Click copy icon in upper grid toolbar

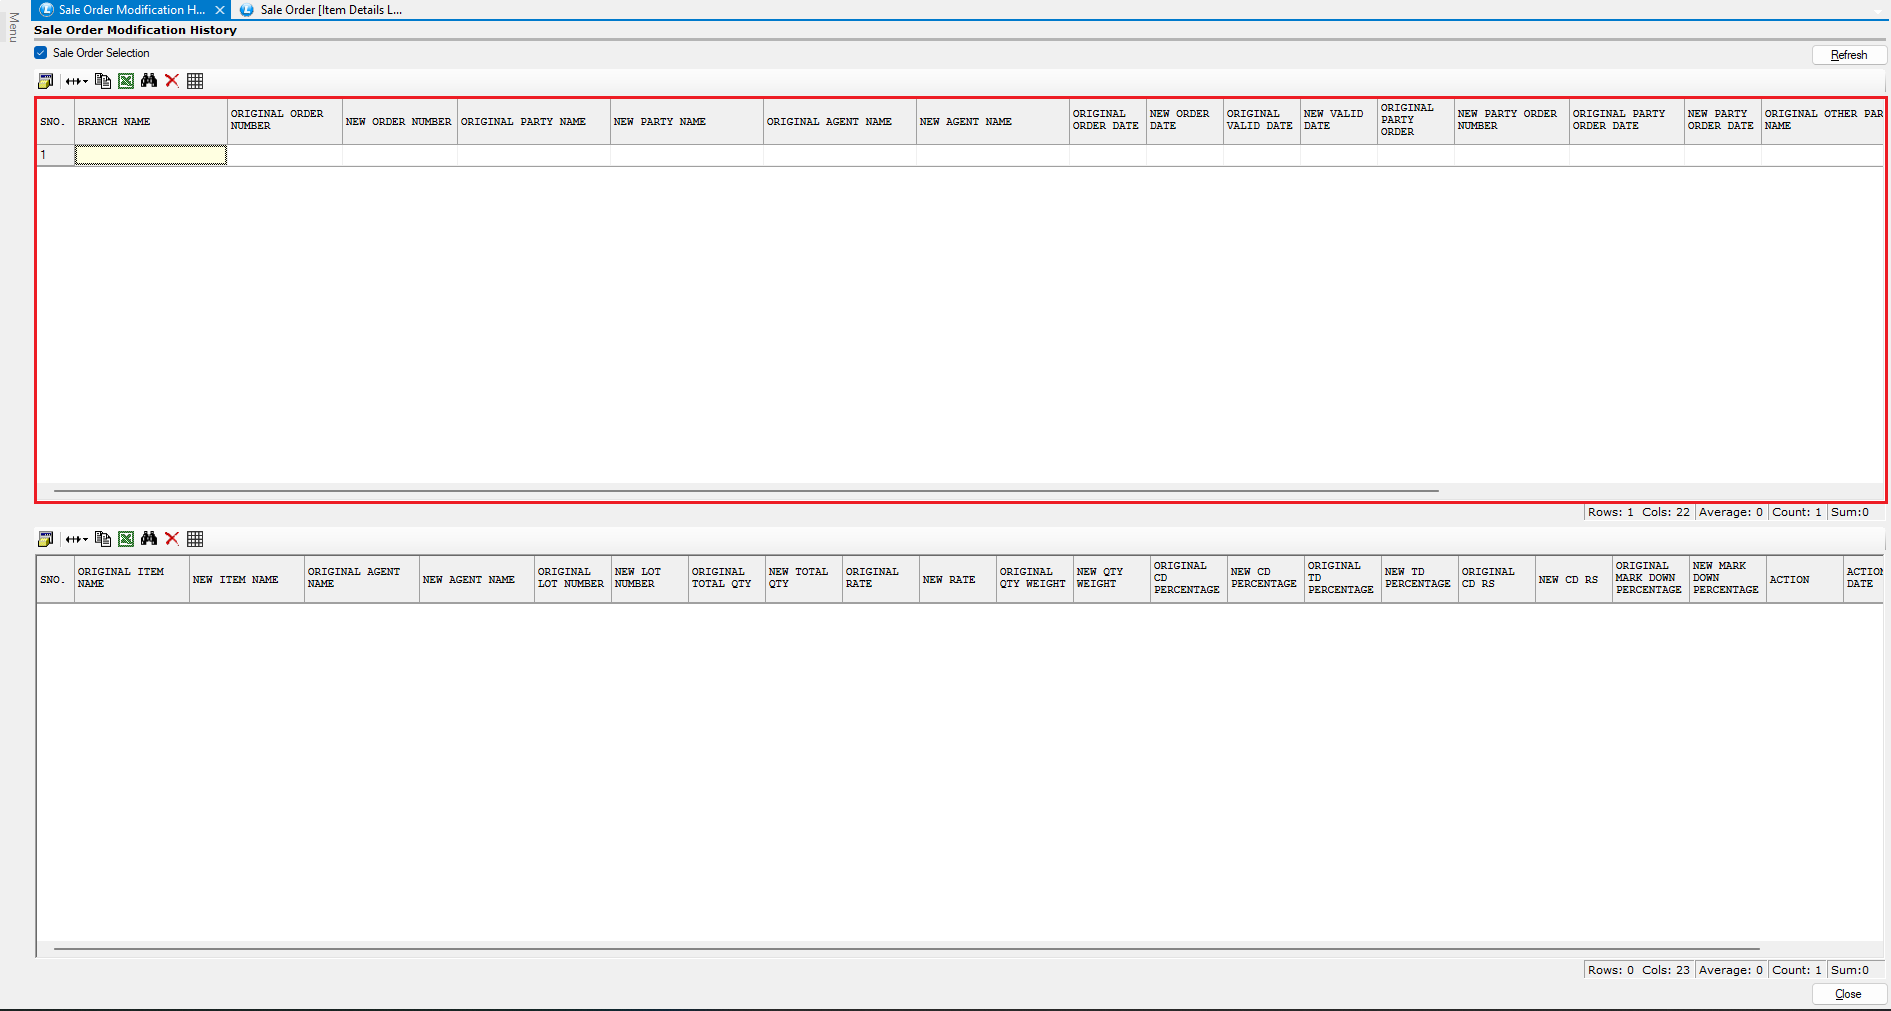click(x=103, y=81)
